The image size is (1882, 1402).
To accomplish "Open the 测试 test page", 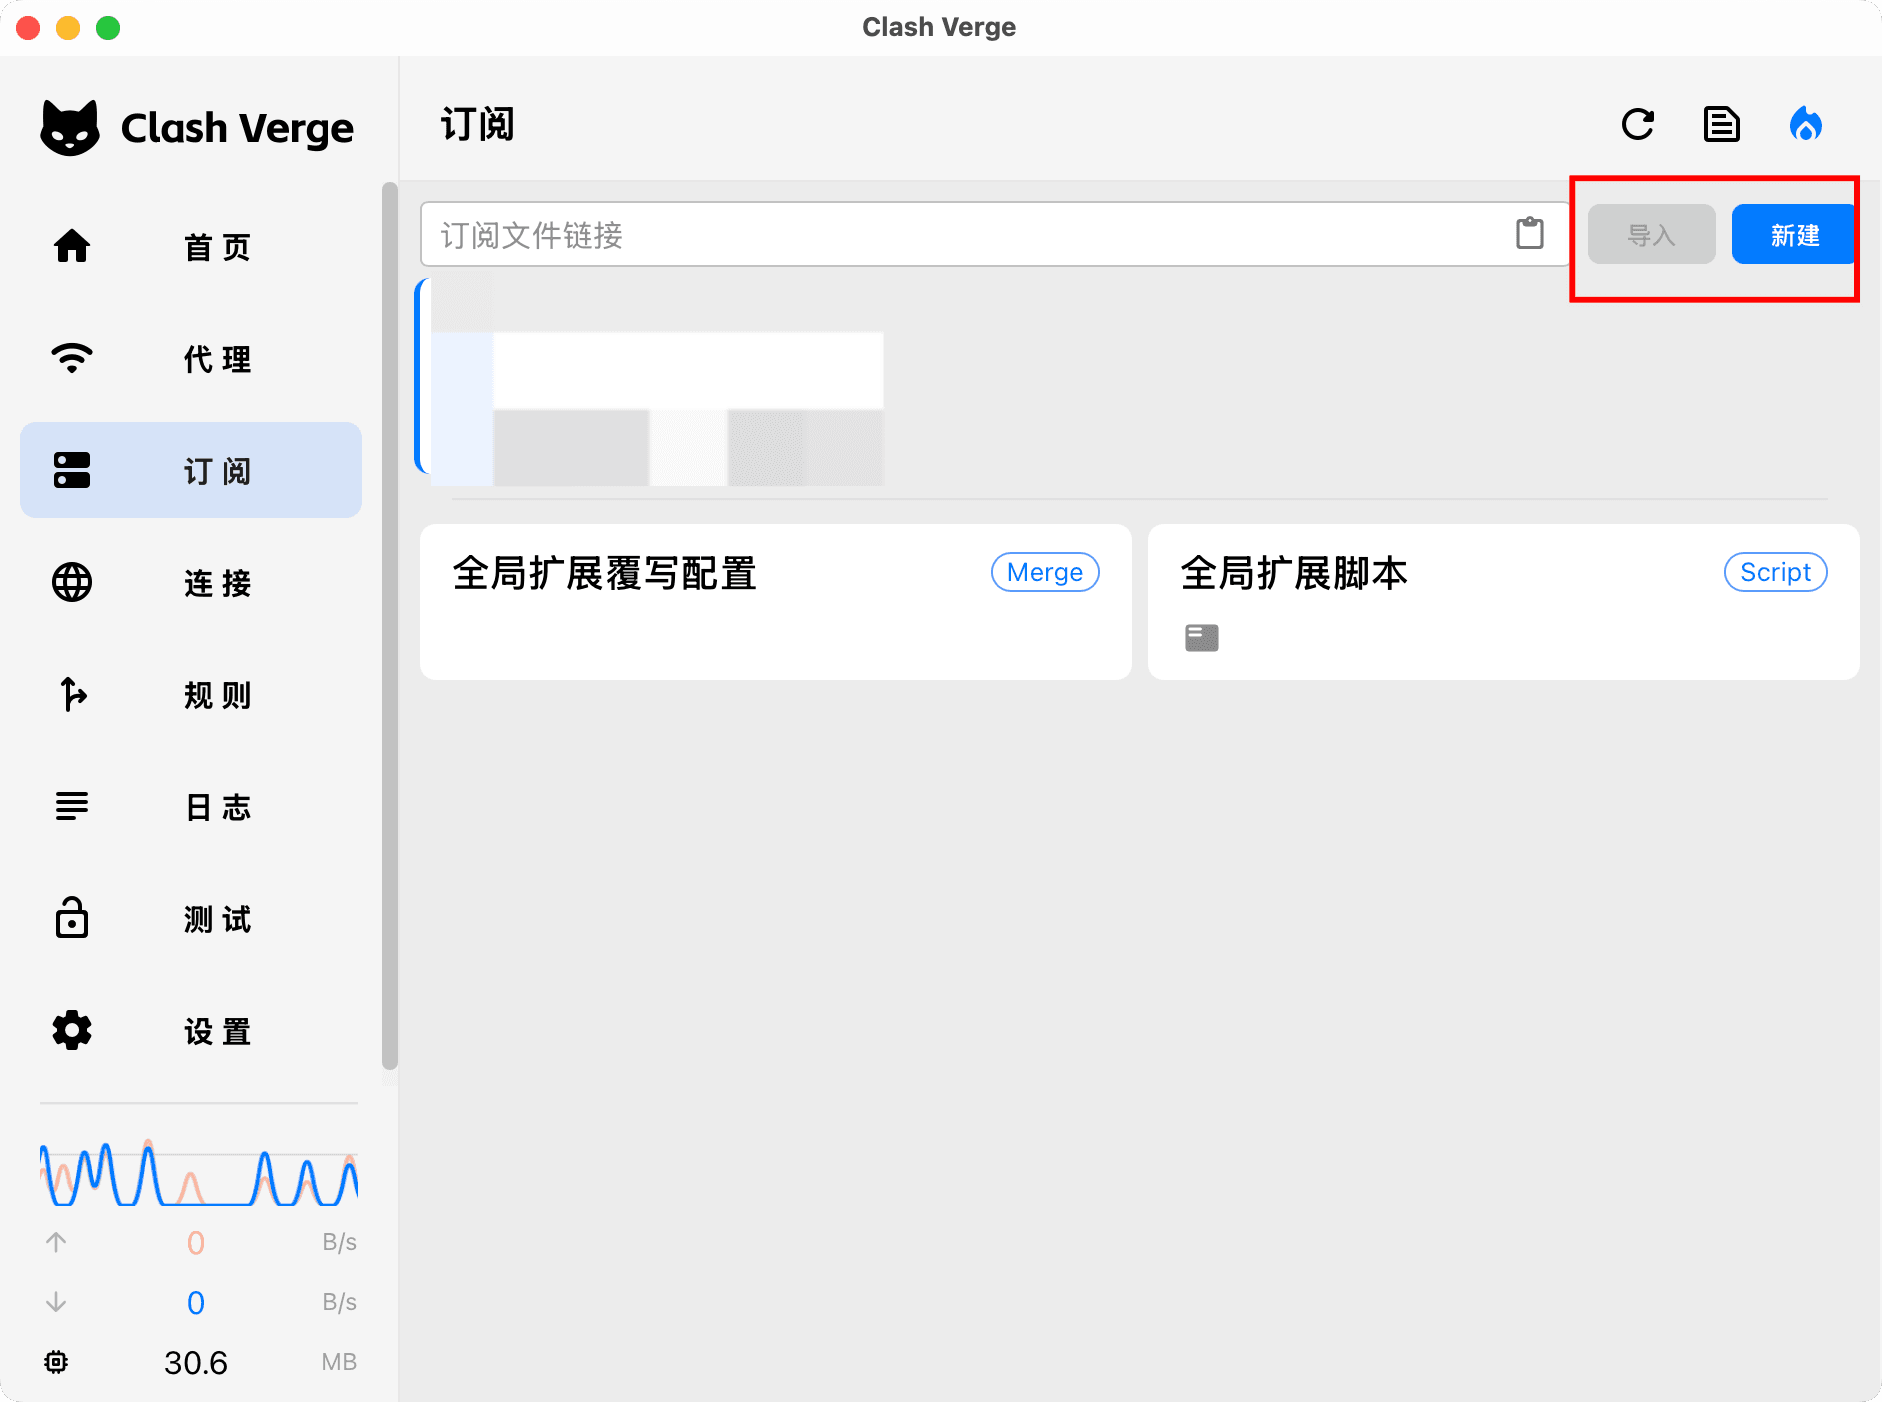I will 191,918.
